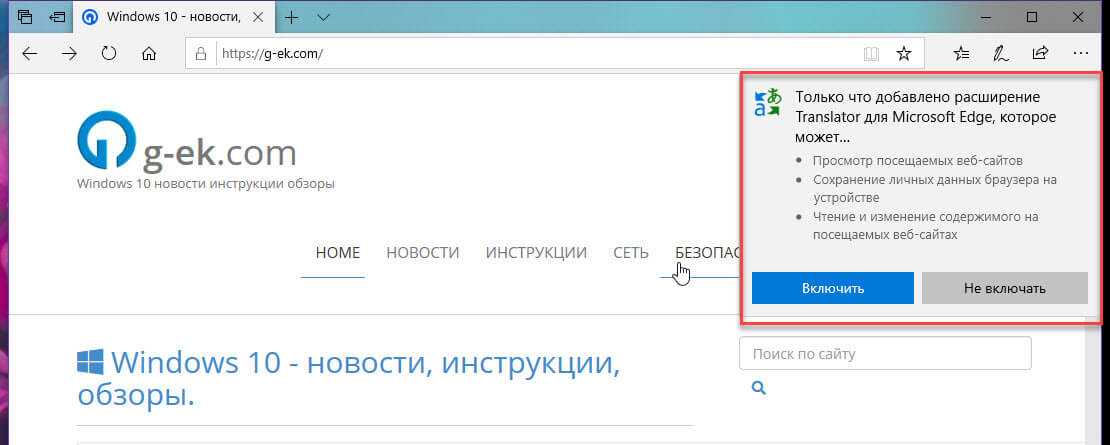Open the home page icon
The width and height of the screenshot is (1110, 445).
(149, 54)
